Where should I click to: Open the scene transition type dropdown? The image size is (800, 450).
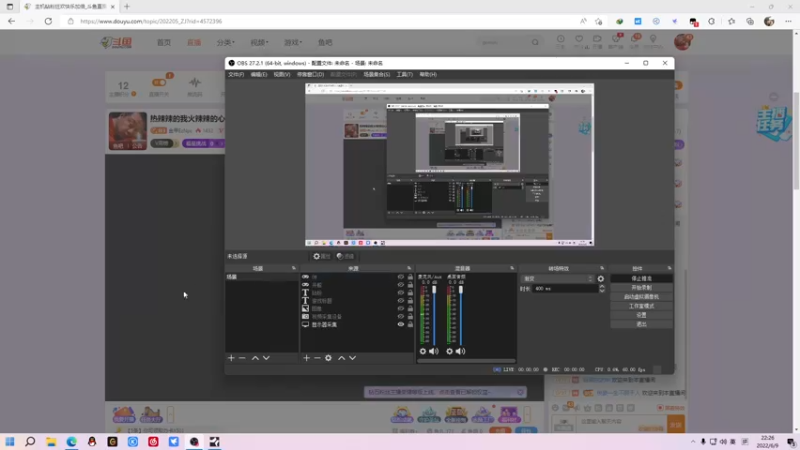pyautogui.click(x=558, y=279)
